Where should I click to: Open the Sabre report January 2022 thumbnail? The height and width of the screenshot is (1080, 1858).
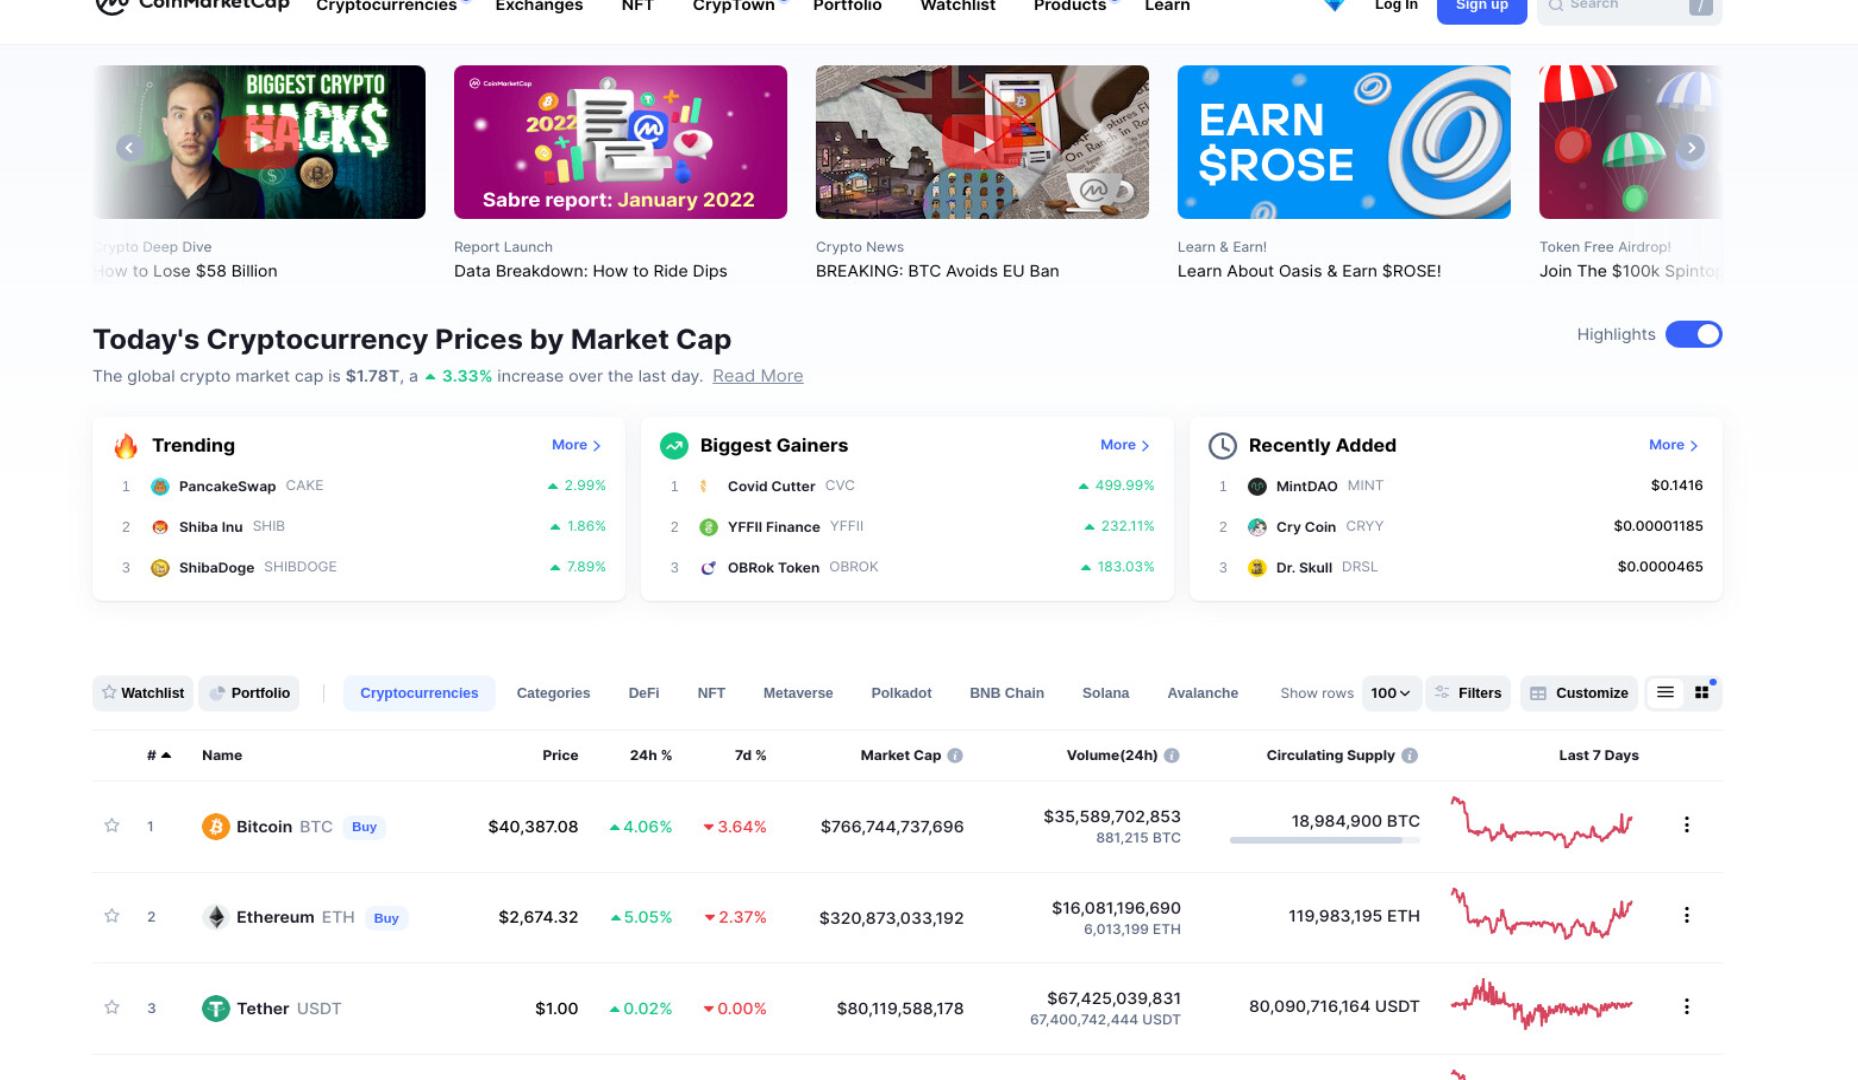click(620, 142)
